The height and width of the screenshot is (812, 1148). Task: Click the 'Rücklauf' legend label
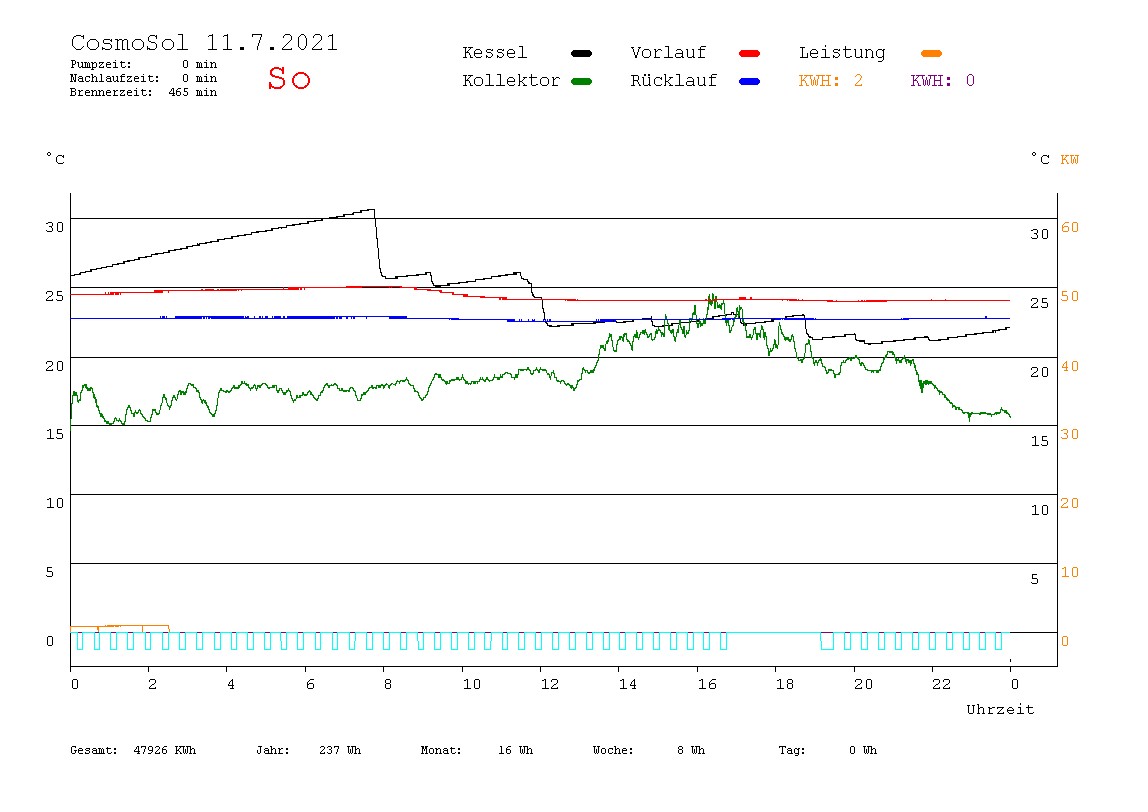tap(674, 81)
